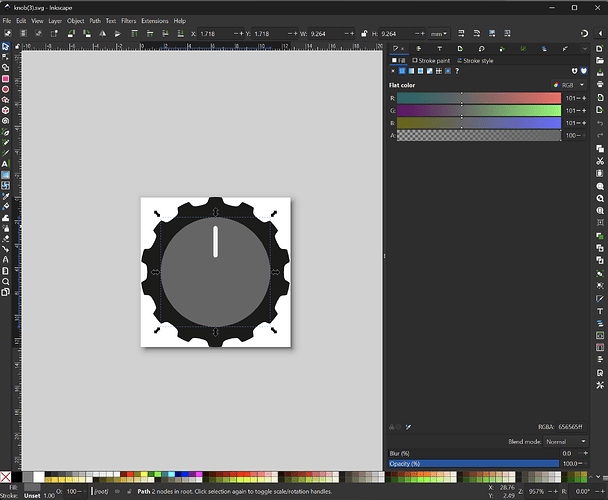
Task: Open the Path menu
Action: (x=95, y=21)
